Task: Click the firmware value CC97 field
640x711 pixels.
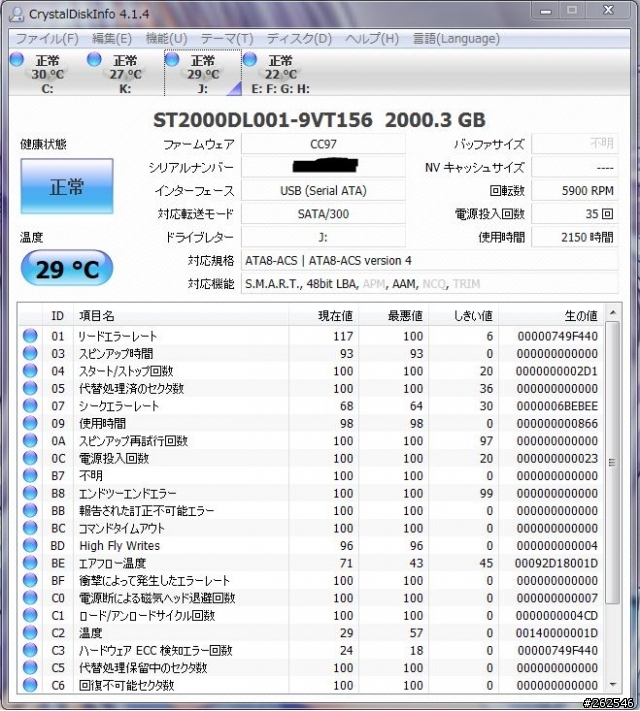Action: tap(323, 144)
